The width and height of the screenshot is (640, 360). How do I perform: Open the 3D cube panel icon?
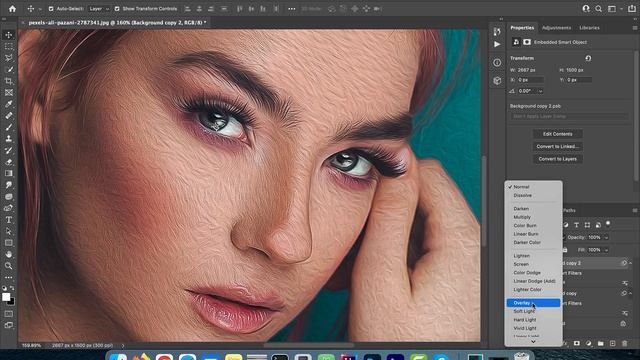(497, 80)
